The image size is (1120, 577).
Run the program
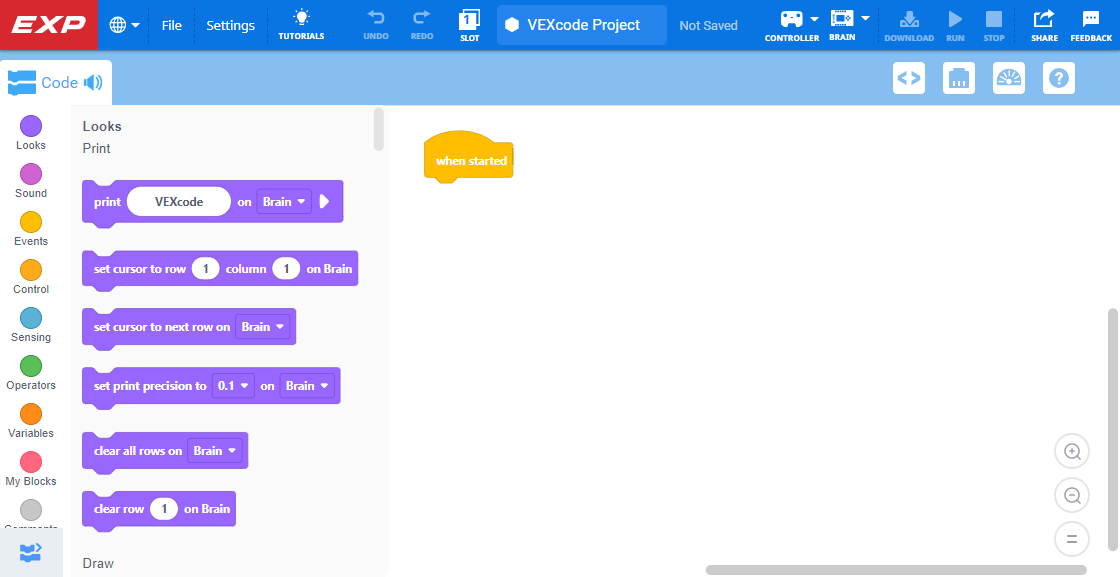954,24
